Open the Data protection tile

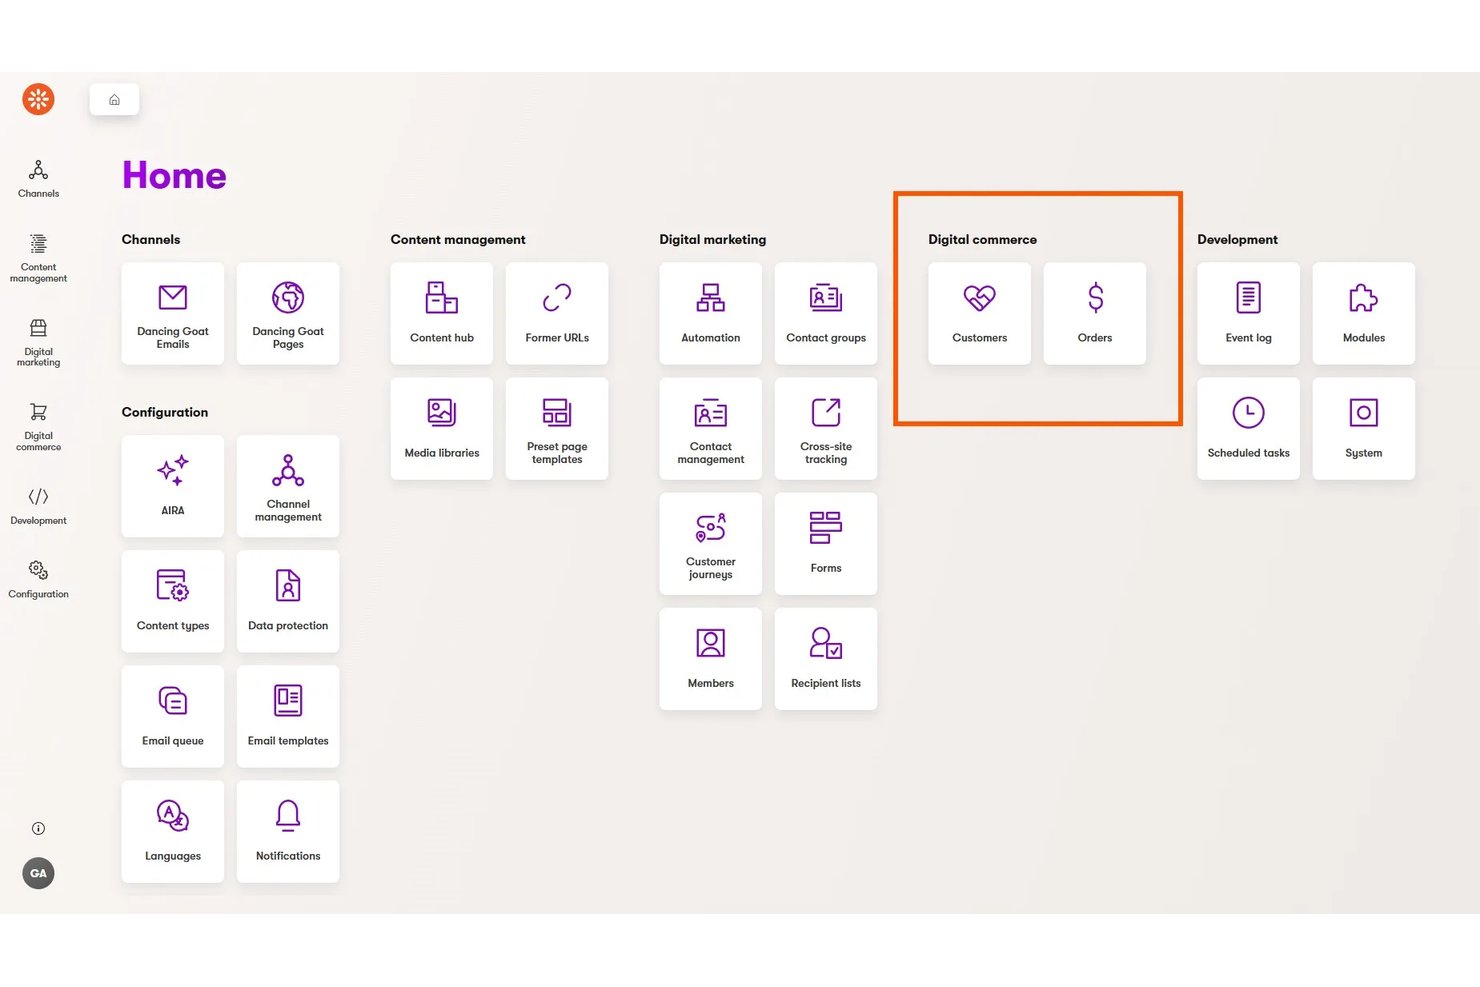288,601
